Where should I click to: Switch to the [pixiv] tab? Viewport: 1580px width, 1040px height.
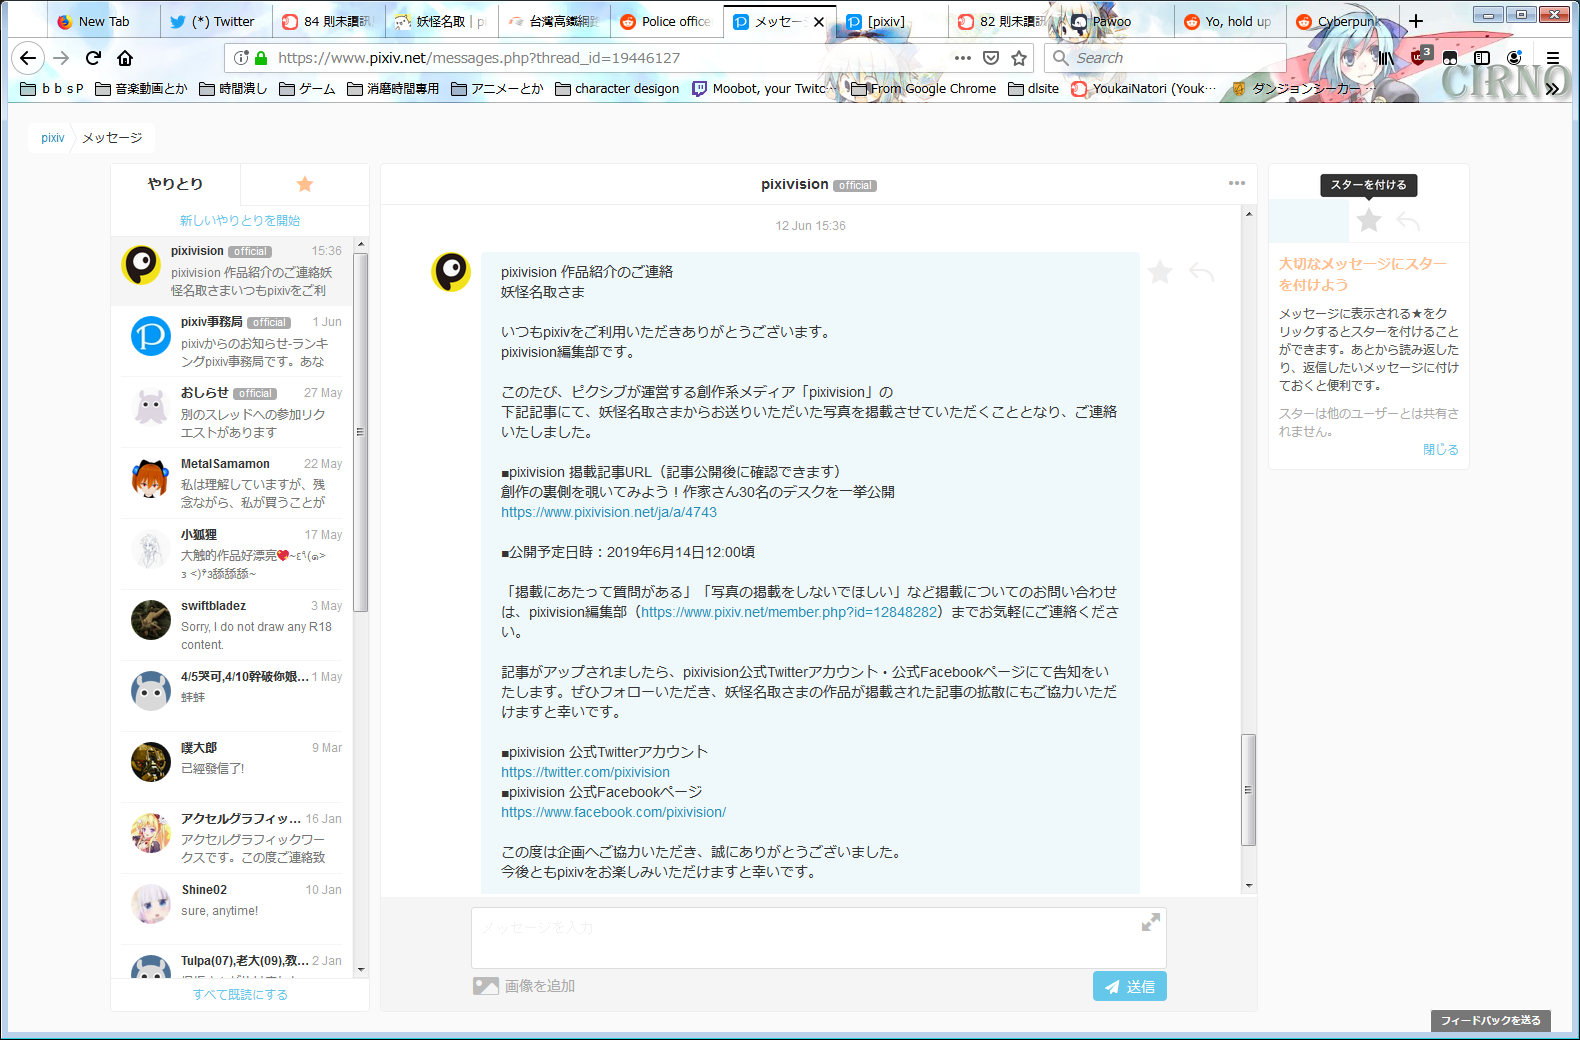[890, 21]
